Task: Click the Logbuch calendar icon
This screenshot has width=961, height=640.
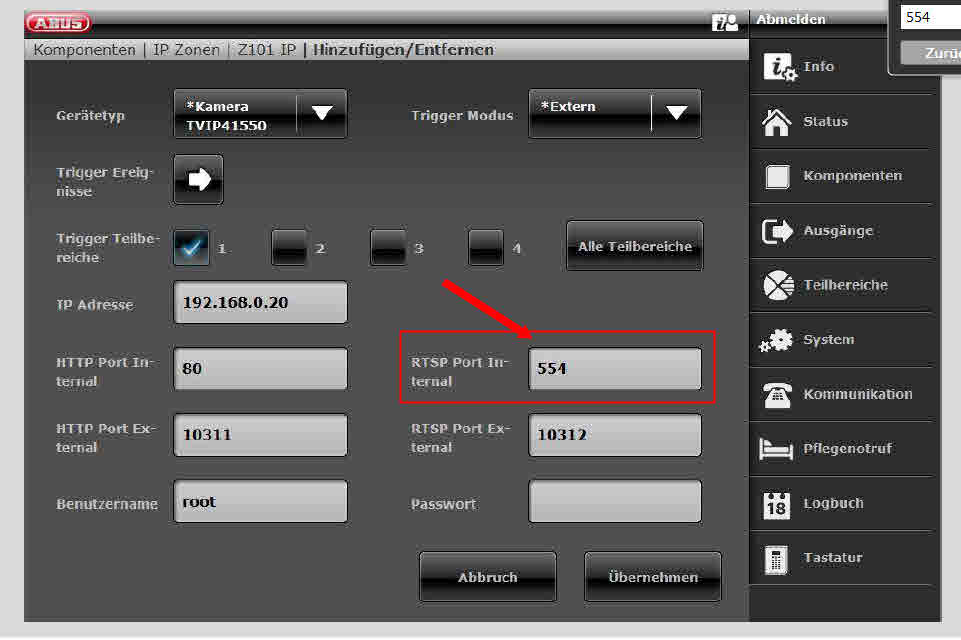Action: tap(777, 504)
